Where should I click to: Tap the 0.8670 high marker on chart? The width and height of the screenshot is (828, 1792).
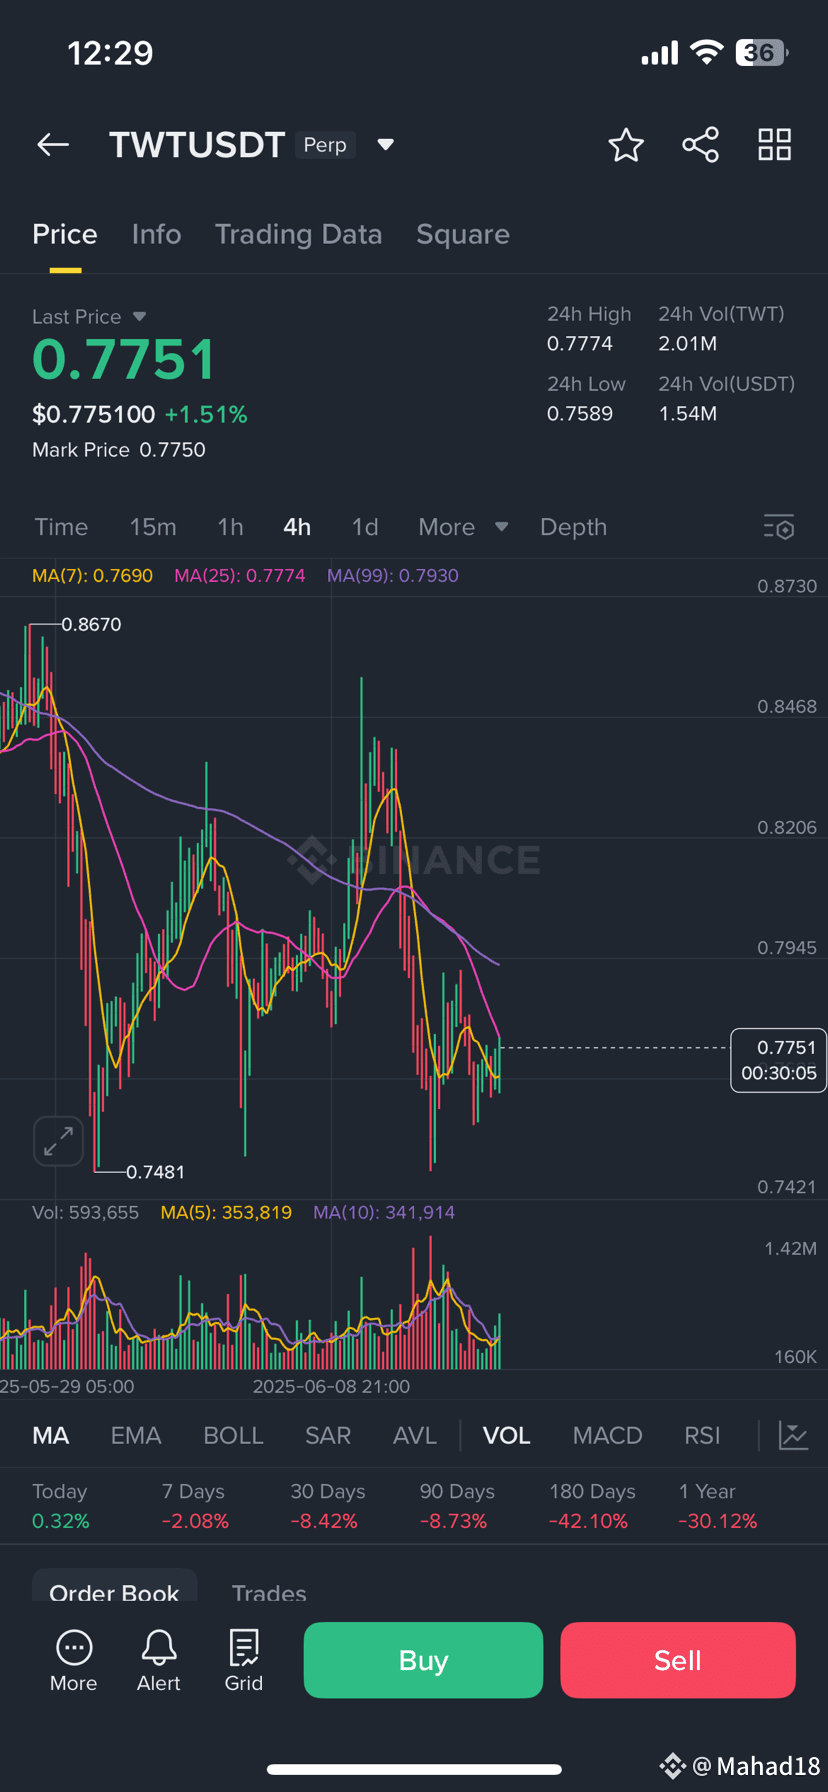coord(91,625)
